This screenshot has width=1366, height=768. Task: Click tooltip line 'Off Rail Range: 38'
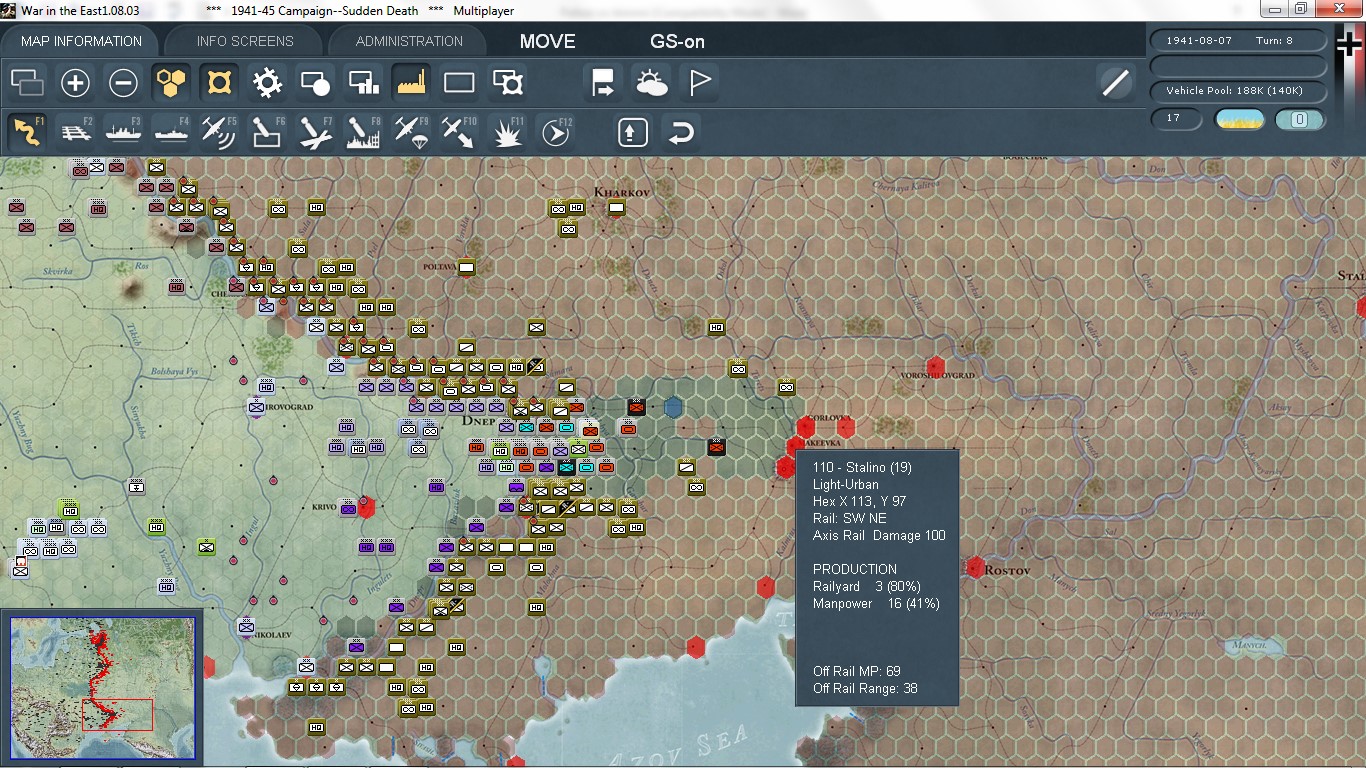865,688
